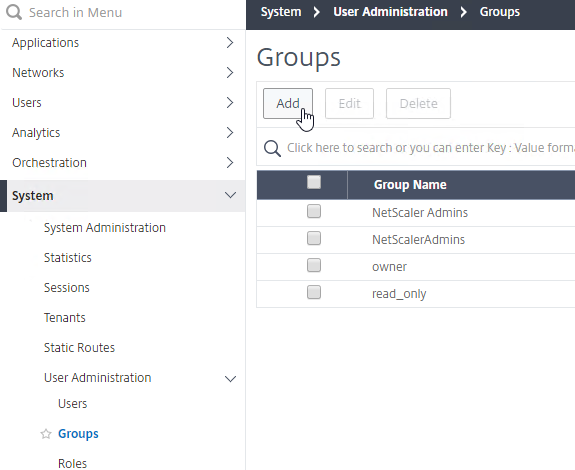Click the Search in Menu magnifier icon
This screenshot has height=470, width=575.
click(x=14, y=12)
